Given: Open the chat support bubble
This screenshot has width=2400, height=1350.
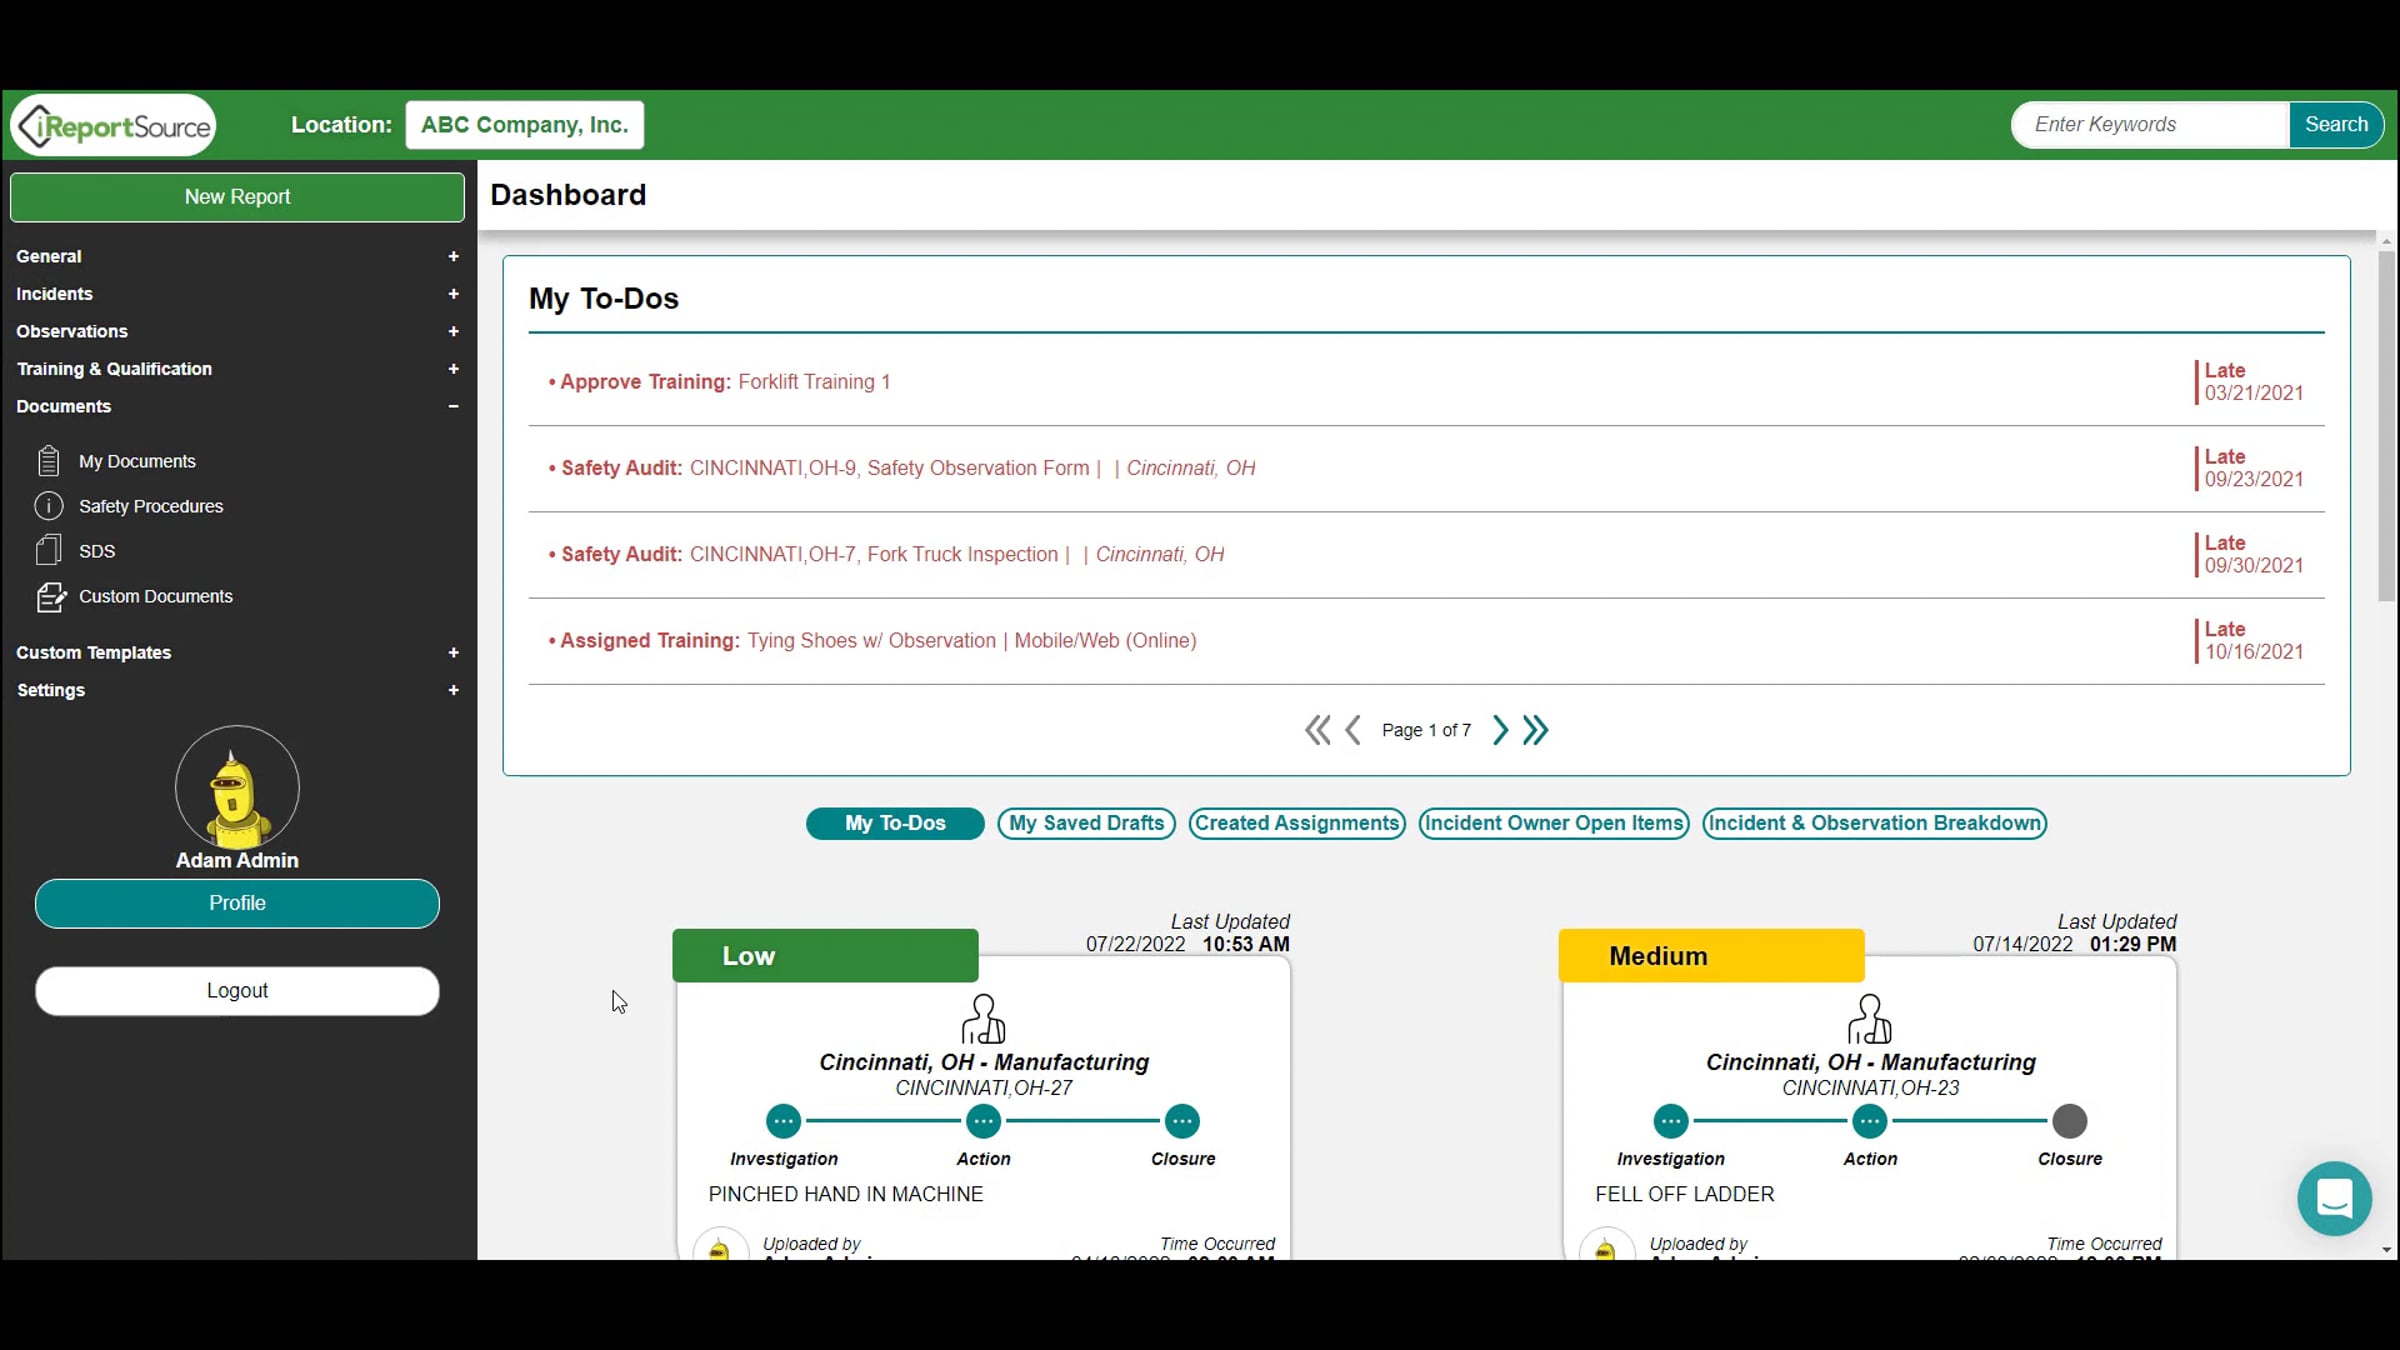Looking at the screenshot, I should click(x=2334, y=1198).
